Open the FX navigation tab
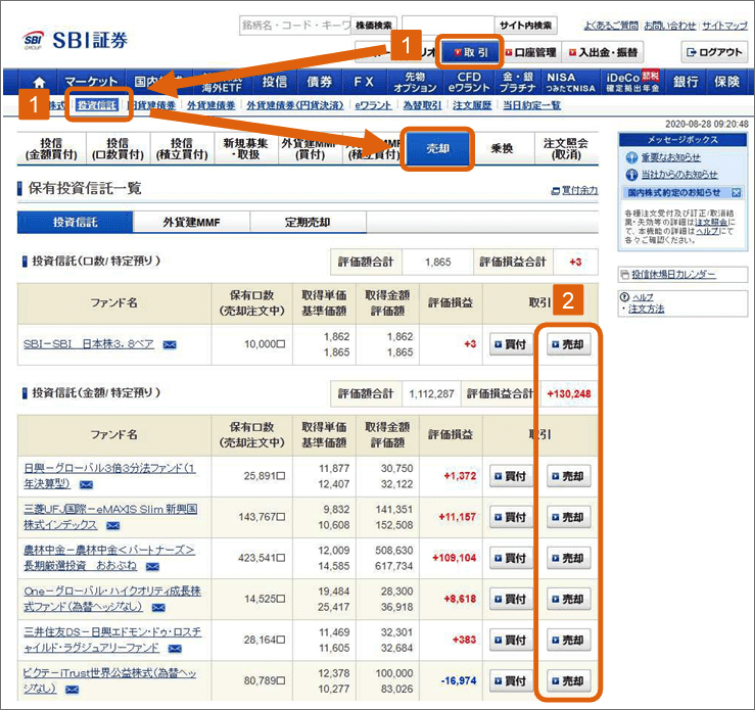The image size is (755, 710). pos(364,81)
